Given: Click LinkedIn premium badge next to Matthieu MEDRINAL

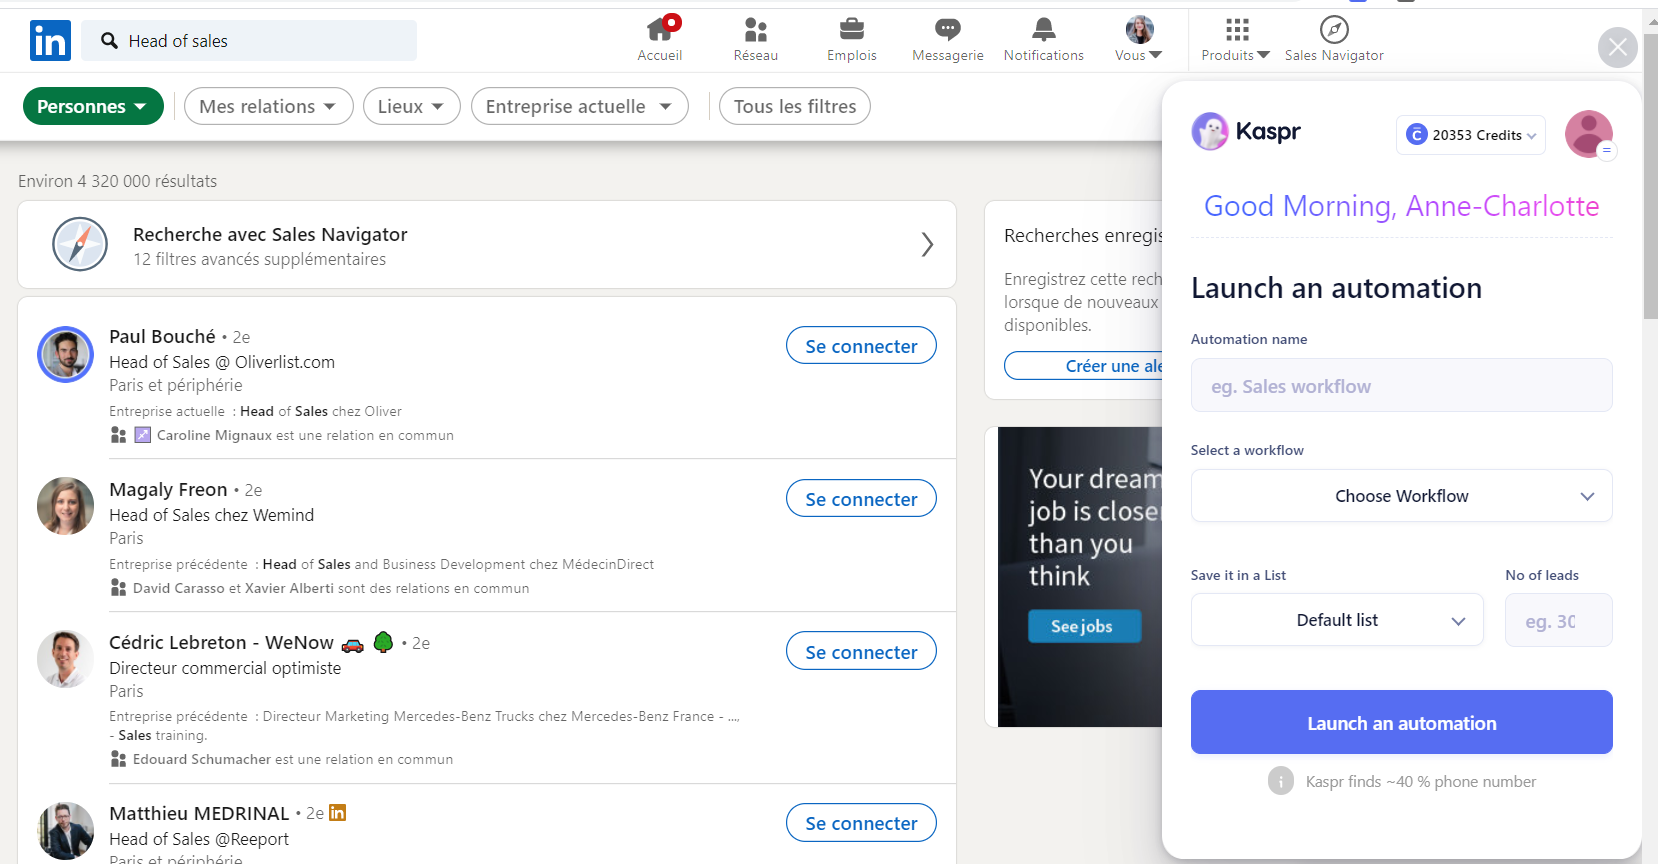Looking at the screenshot, I should (x=337, y=813).
